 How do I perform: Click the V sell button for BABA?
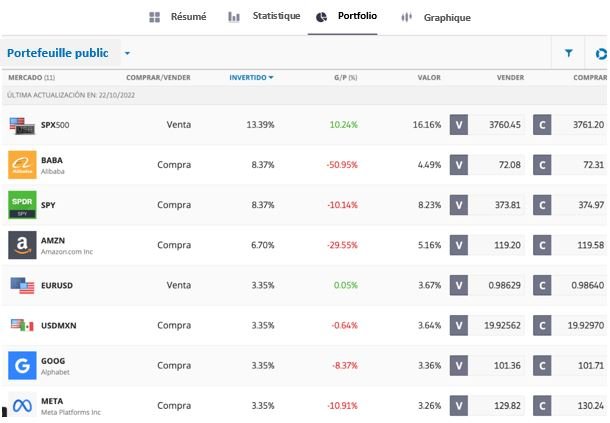pyautogui.click(x=459, y=165)
